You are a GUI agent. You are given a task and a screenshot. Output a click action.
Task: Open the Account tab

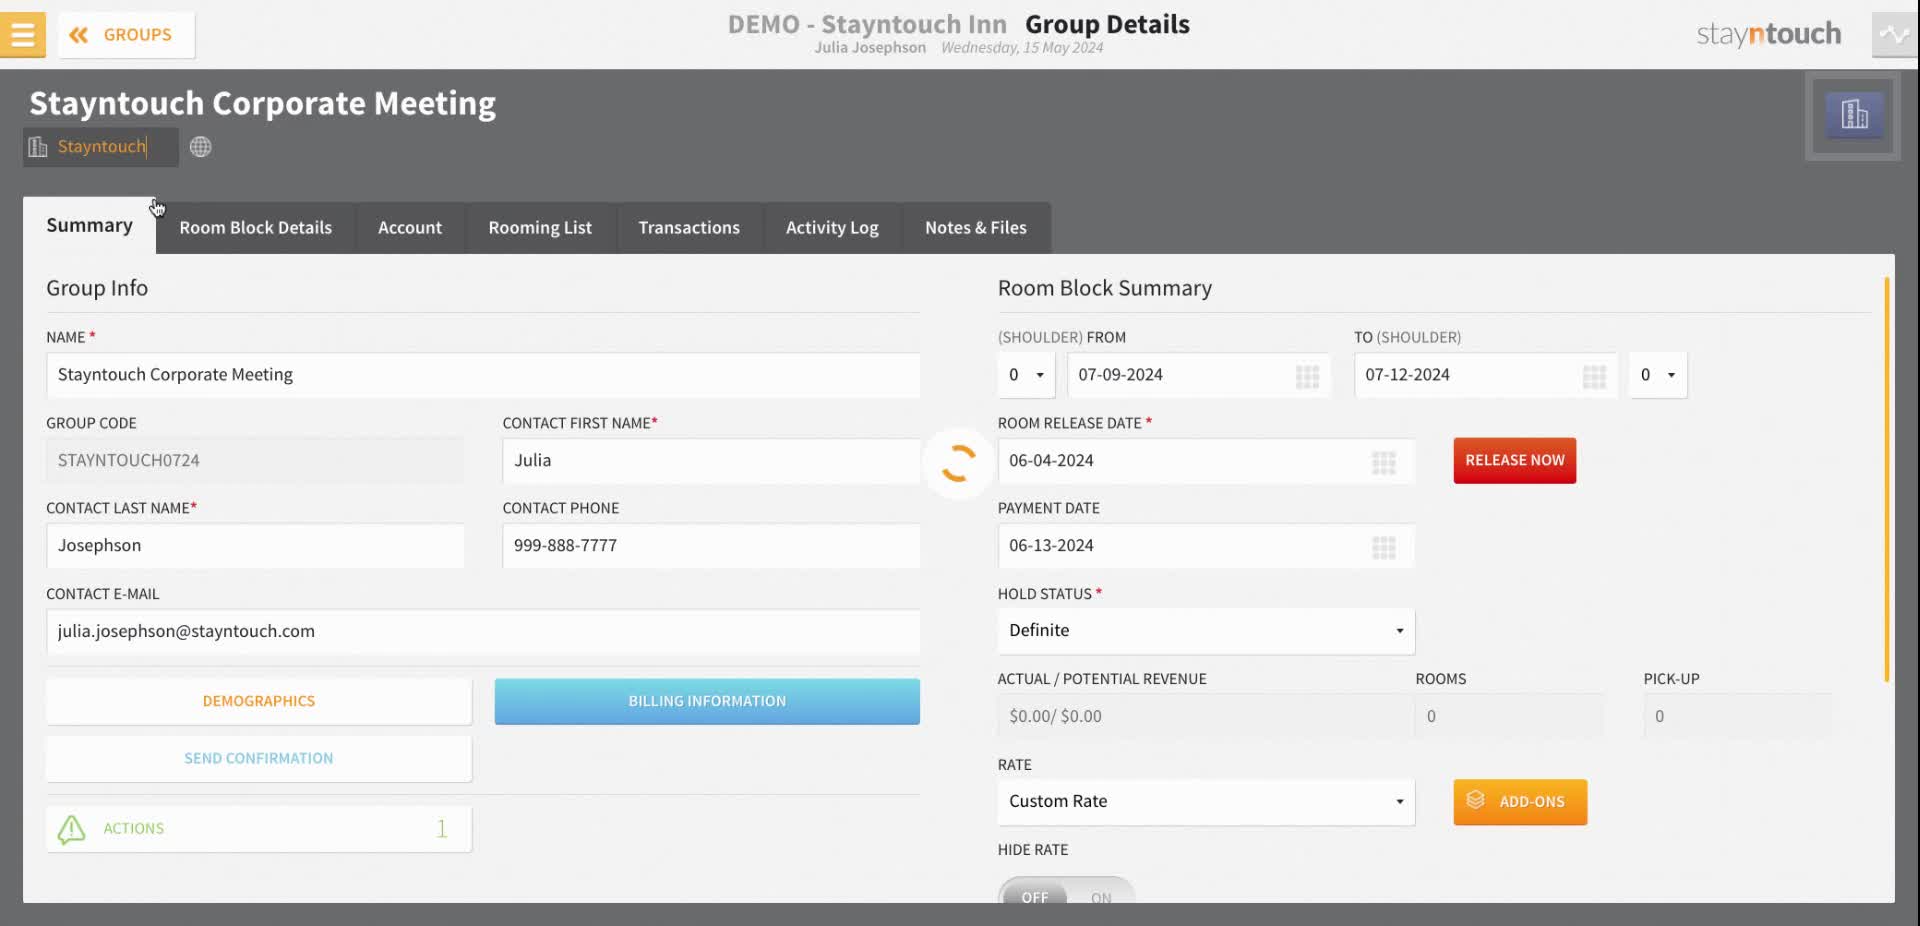[410, 228]
